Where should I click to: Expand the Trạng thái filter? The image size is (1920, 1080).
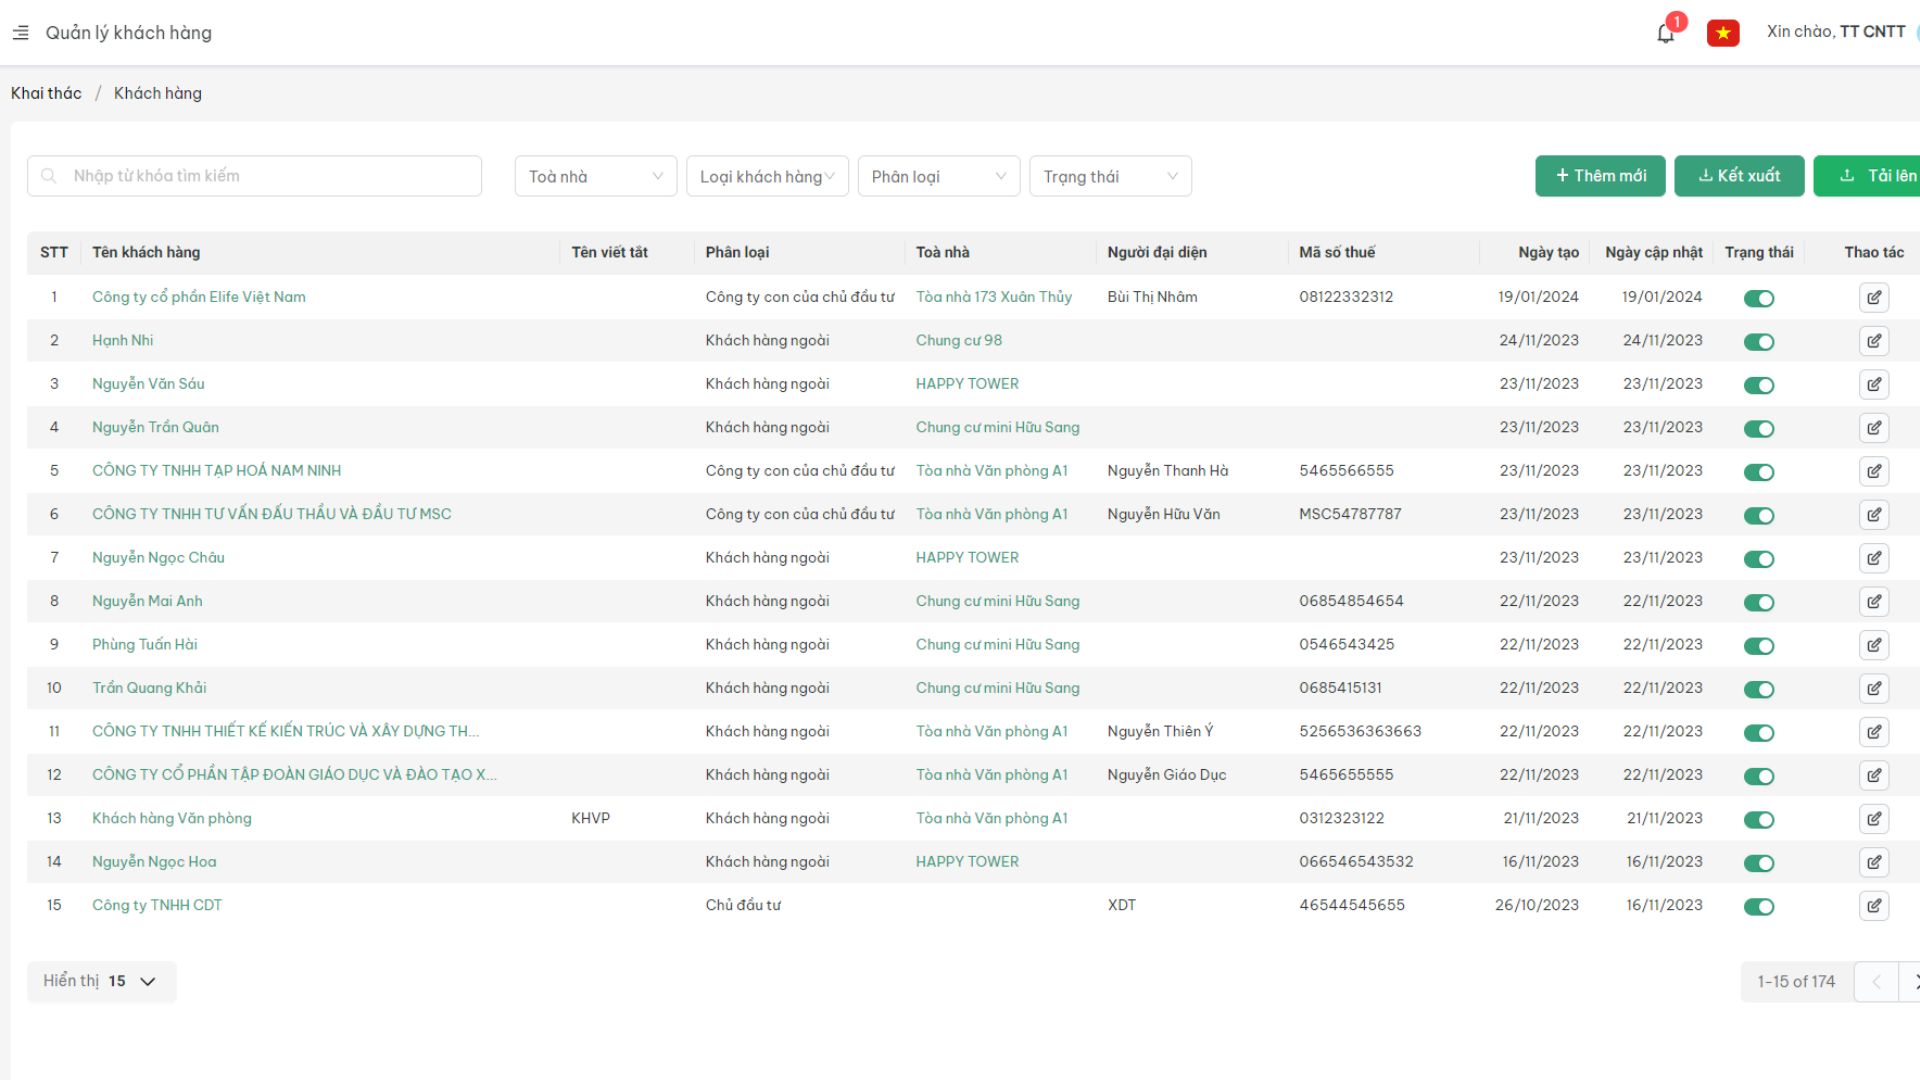[x=1110, y=176]
